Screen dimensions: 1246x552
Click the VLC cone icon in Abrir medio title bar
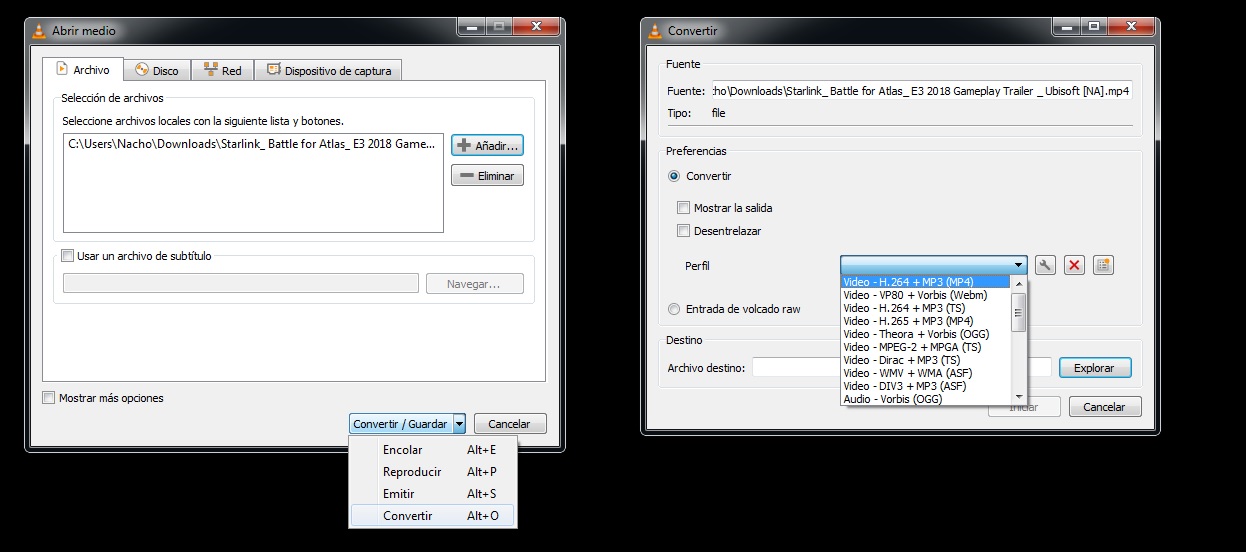click(x=39, y=31)
